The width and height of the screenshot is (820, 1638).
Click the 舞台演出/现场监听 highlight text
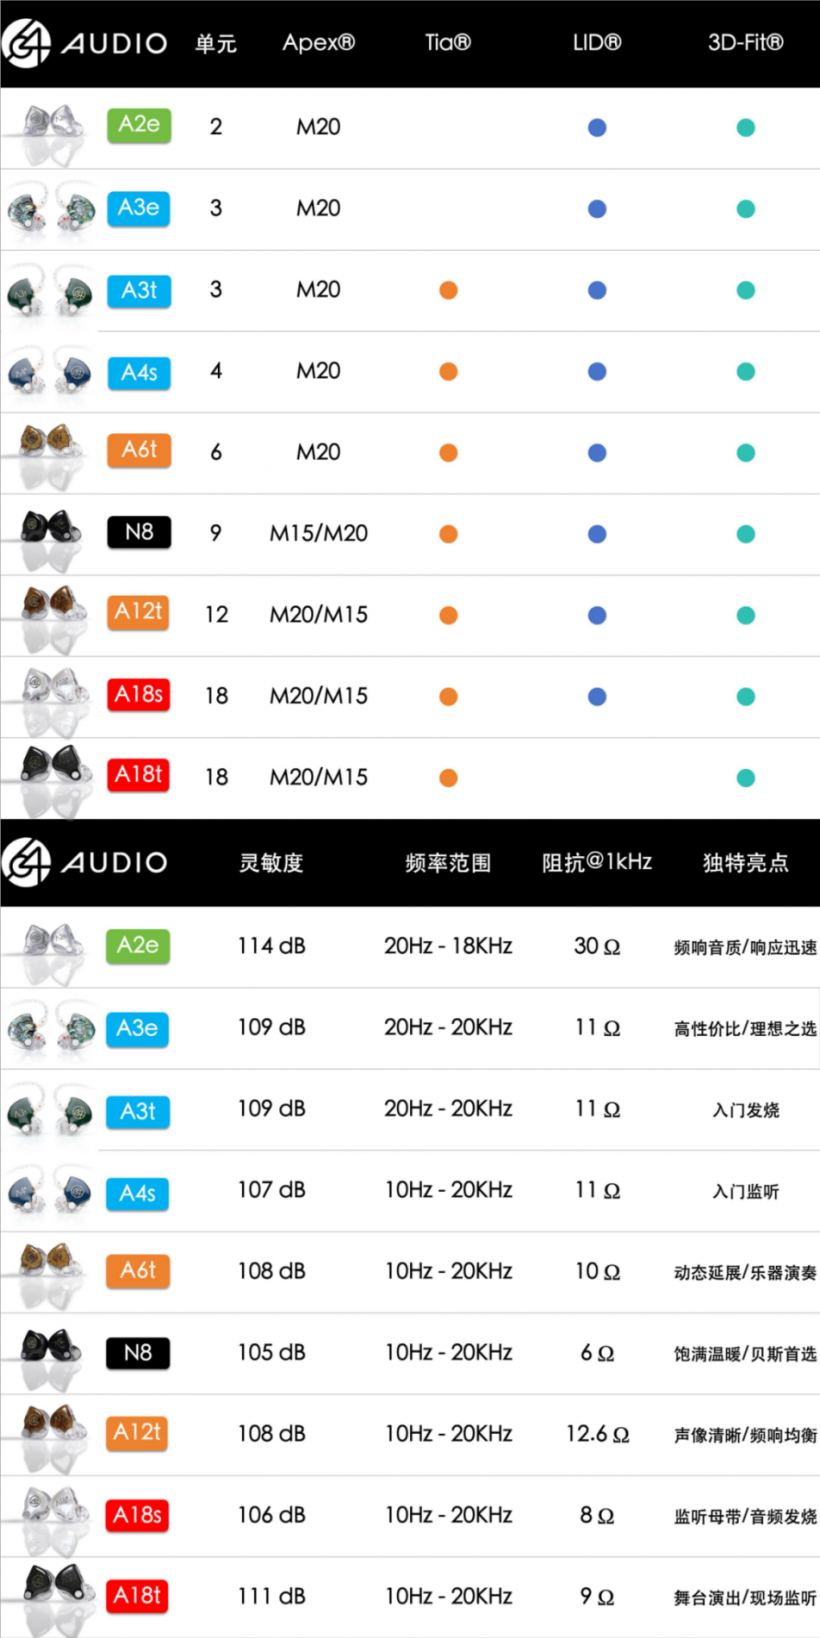(x=745, y=1598)
